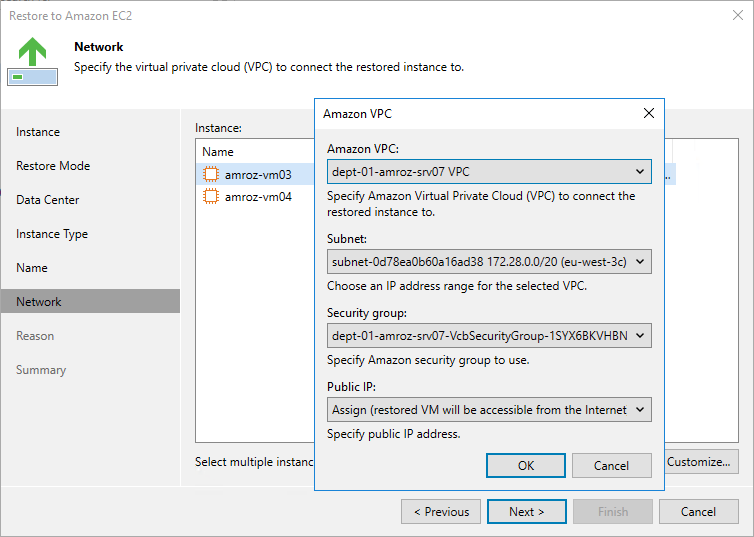
Task: Click the Name column header
Action: (x=218, y=152)
